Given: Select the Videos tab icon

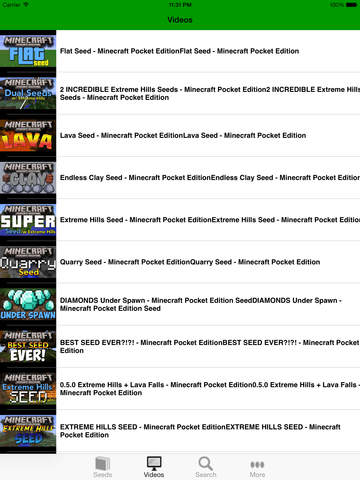Looking at the screenshot, I should [x=154, y=463].
